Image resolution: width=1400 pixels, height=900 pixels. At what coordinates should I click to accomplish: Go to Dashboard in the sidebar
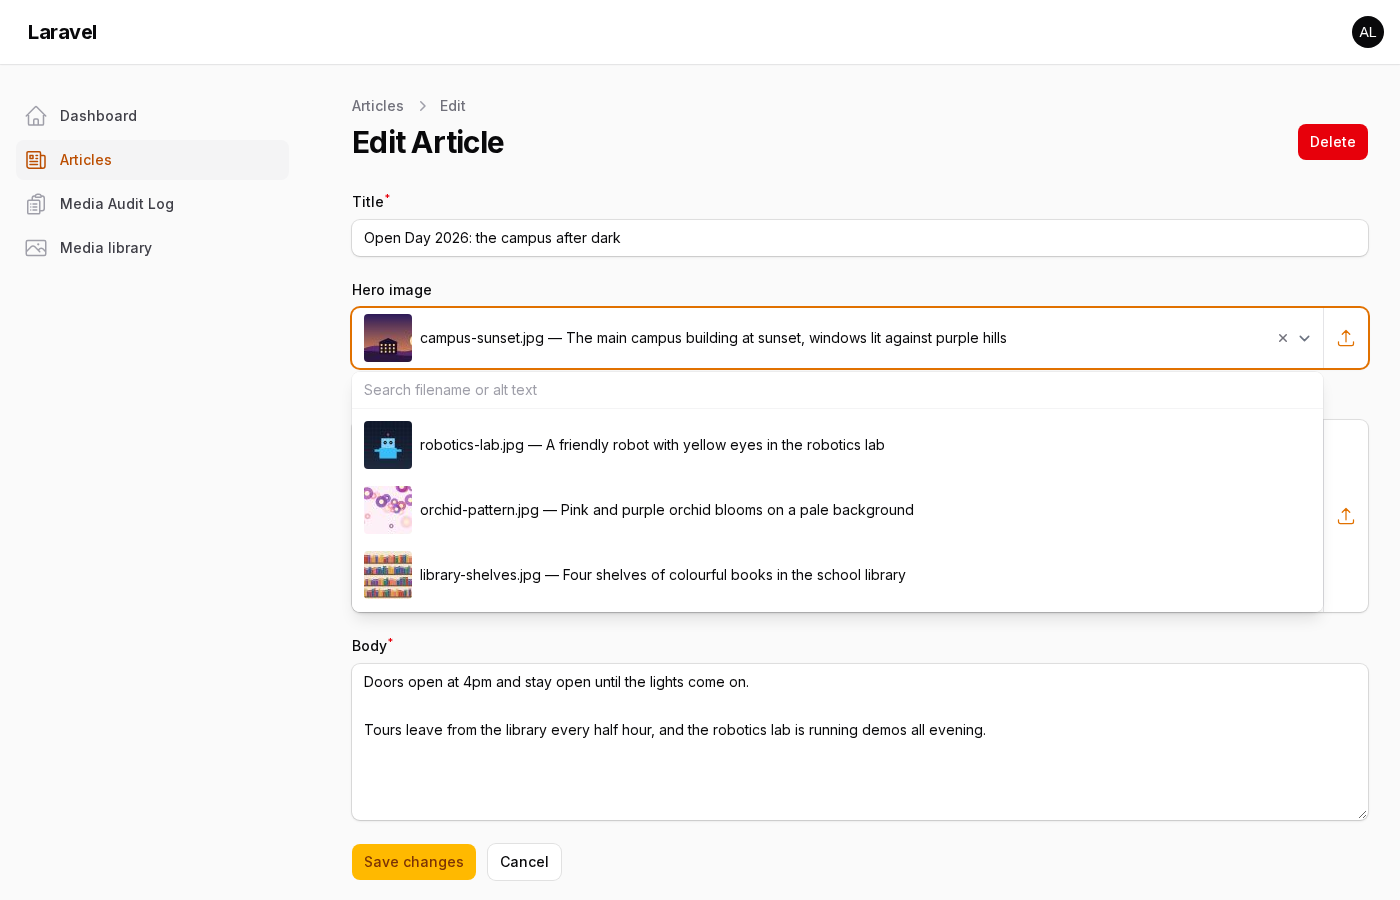(x=152, y=116)
